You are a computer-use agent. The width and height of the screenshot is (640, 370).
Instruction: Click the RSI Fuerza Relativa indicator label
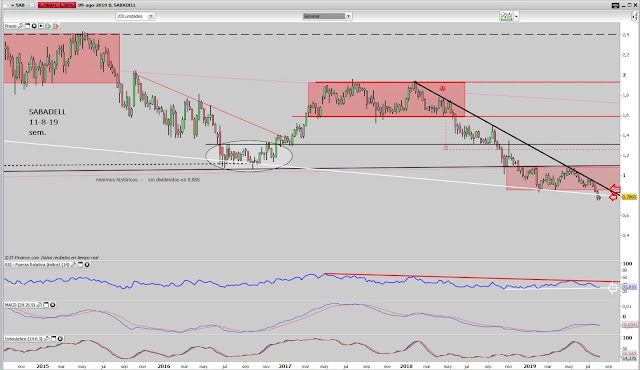point(38,265)
